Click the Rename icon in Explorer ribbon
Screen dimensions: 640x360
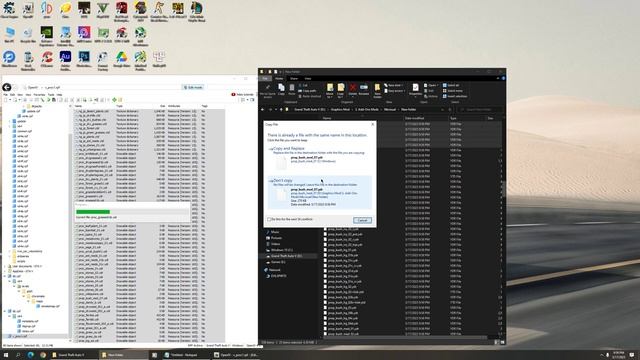point(364,90)
